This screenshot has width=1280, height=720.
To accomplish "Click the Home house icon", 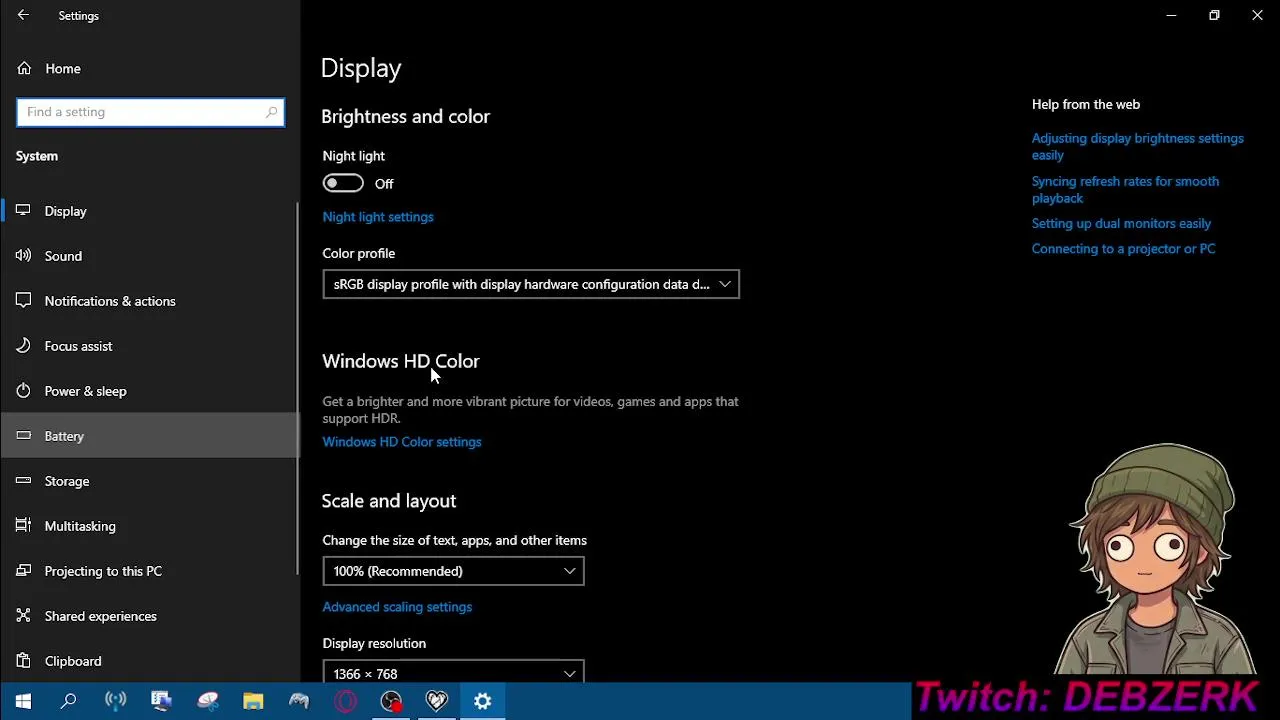I will (x=24, y=69).
